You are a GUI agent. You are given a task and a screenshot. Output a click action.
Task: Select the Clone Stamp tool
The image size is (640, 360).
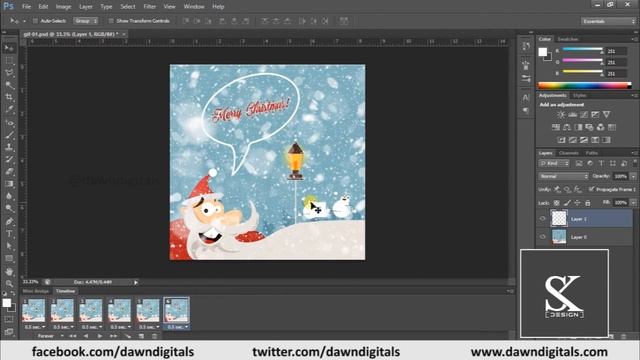click(9, 147)
